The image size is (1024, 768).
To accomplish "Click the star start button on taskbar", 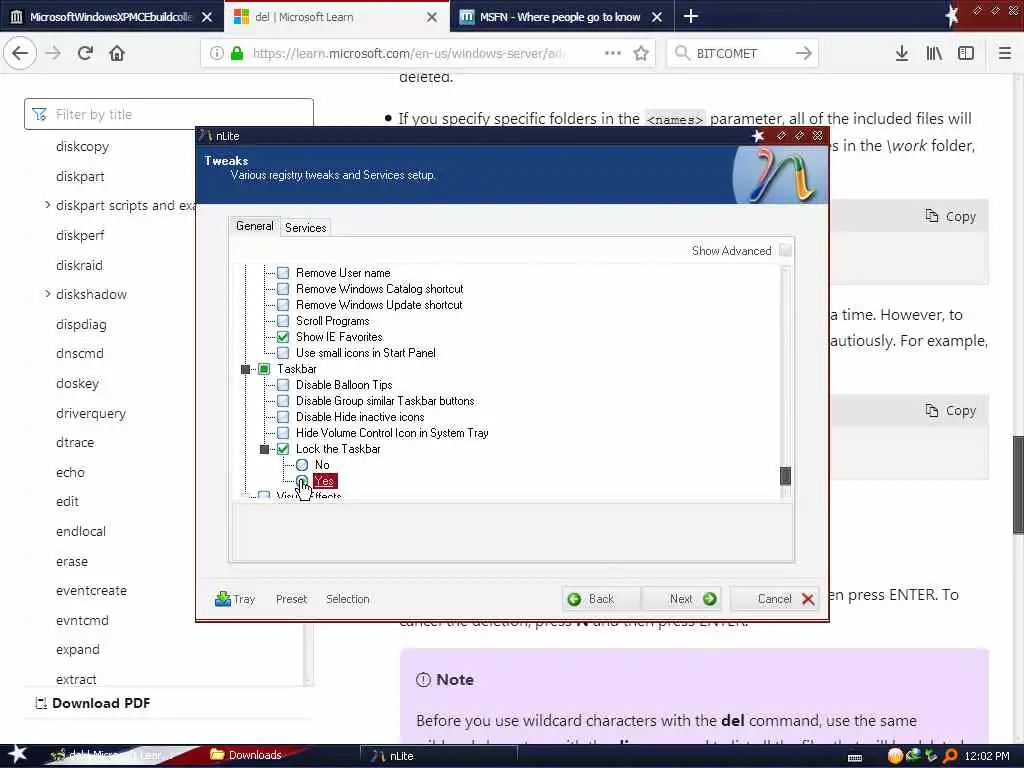I will coord(17,754).
